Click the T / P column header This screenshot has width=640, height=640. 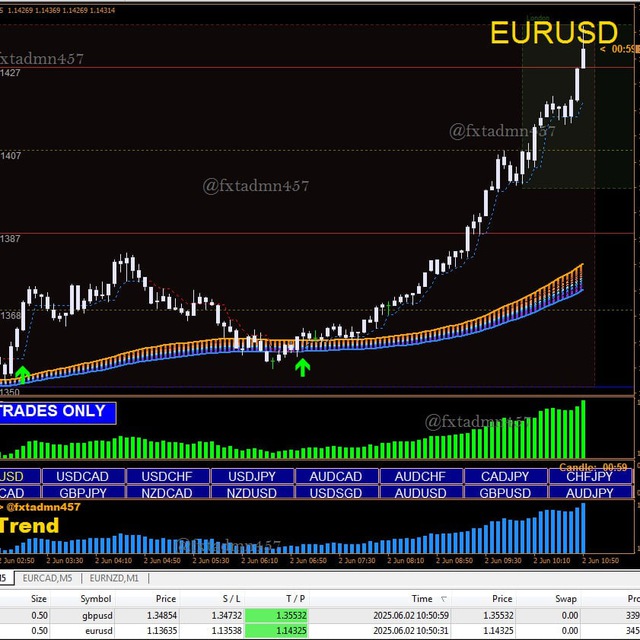(x=296, y=599)
